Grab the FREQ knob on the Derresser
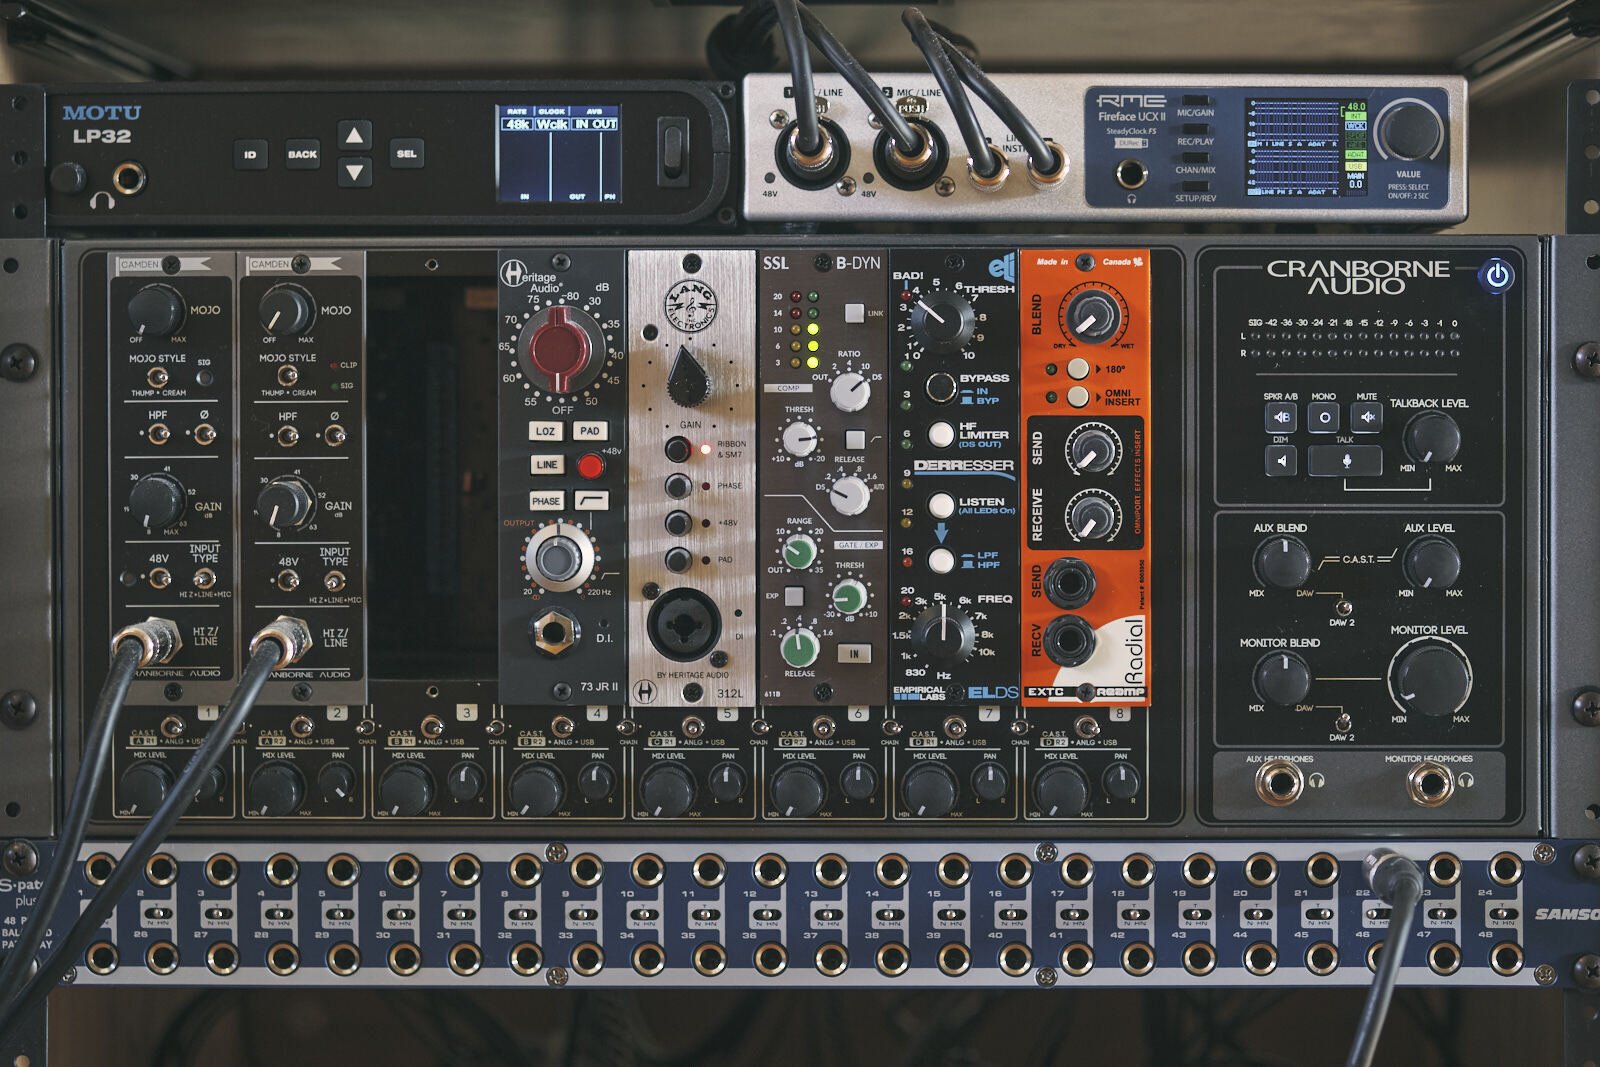1600x1067 pixels. coord(943,633)
